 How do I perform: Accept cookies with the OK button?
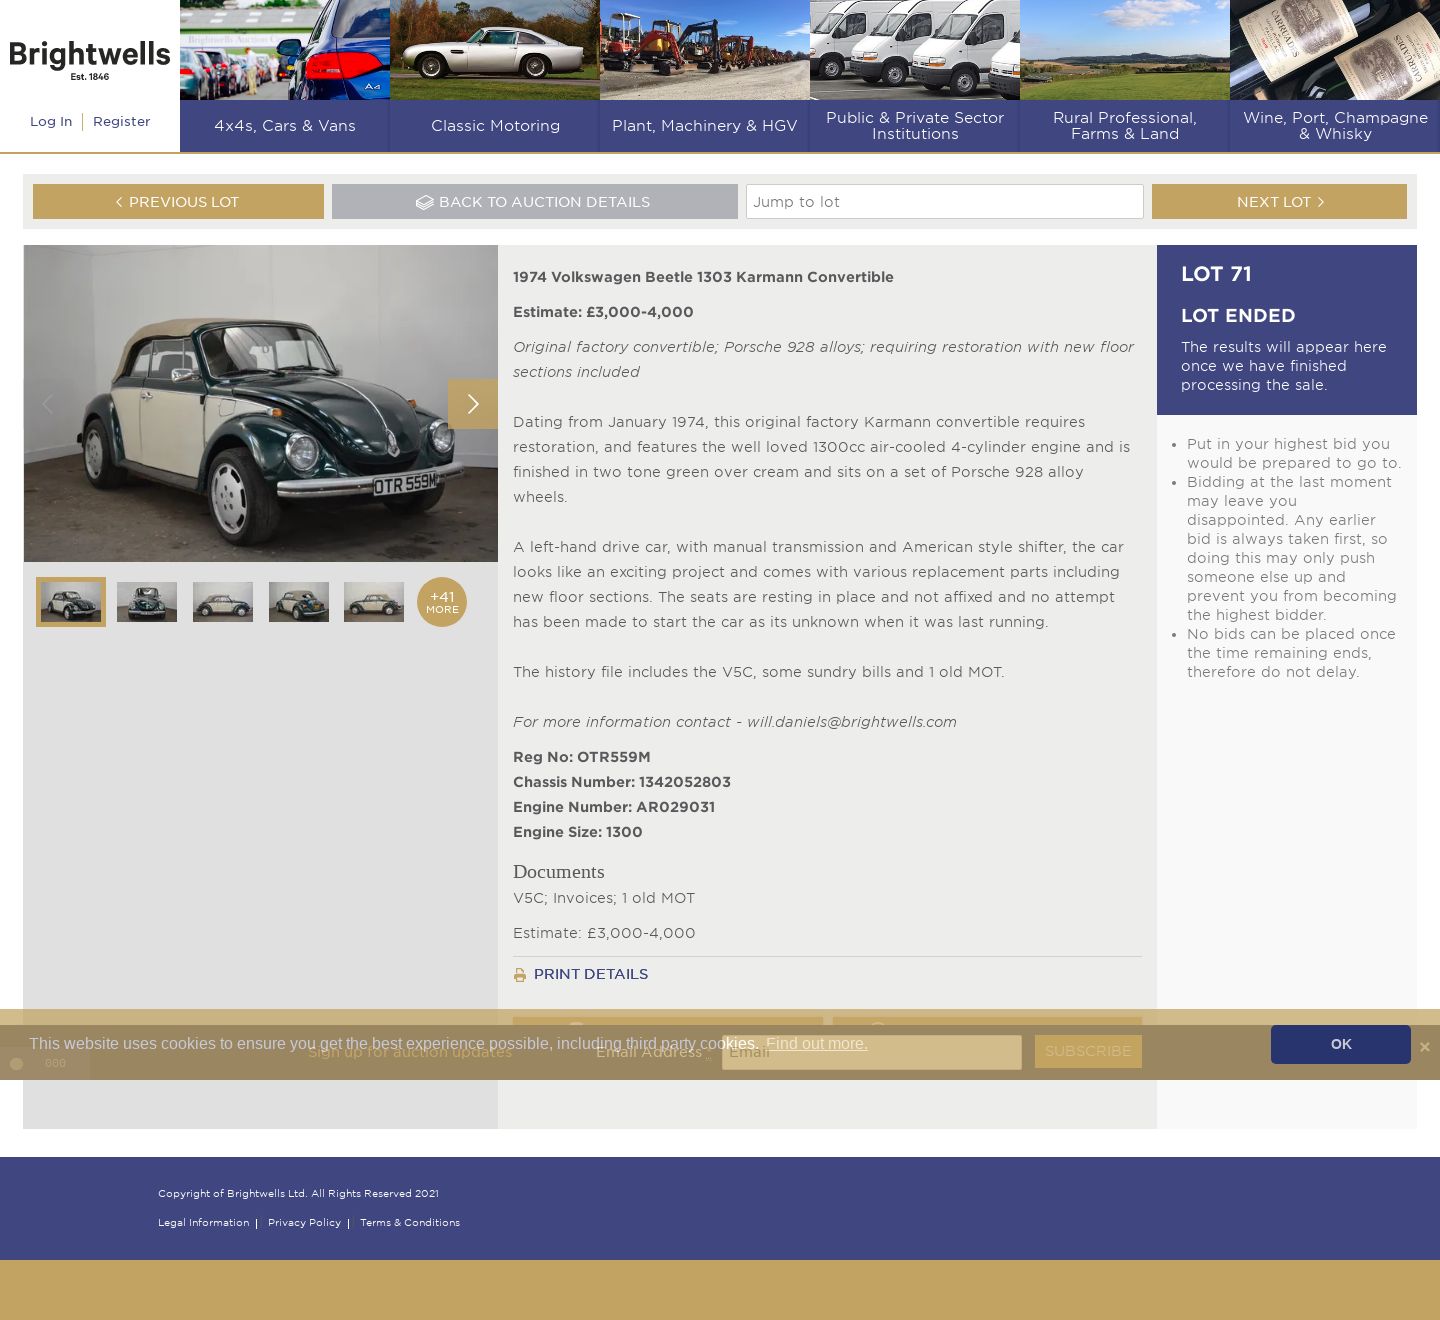pos(1341,1044)
